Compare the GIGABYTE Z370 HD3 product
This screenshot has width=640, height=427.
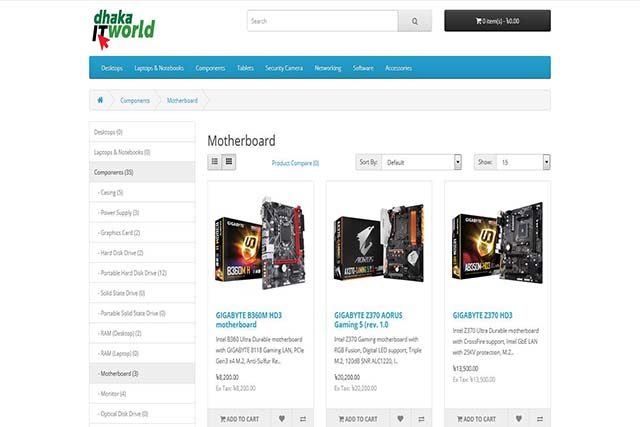pos(539,419)
